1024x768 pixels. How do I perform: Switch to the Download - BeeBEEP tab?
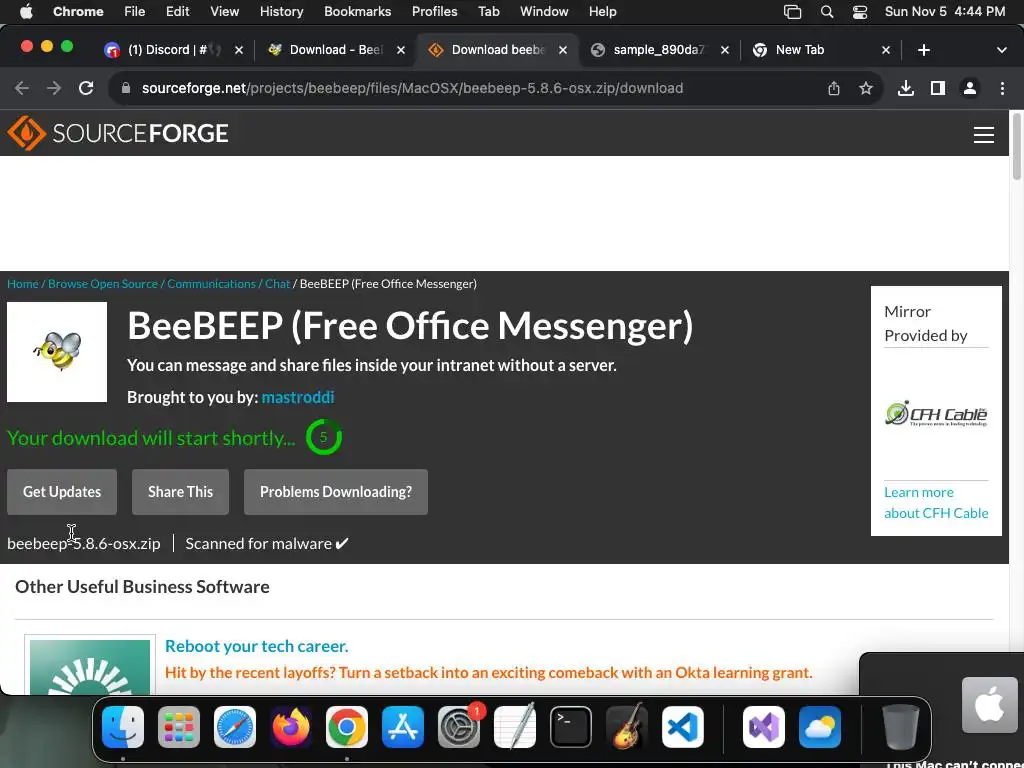point(336,50)
